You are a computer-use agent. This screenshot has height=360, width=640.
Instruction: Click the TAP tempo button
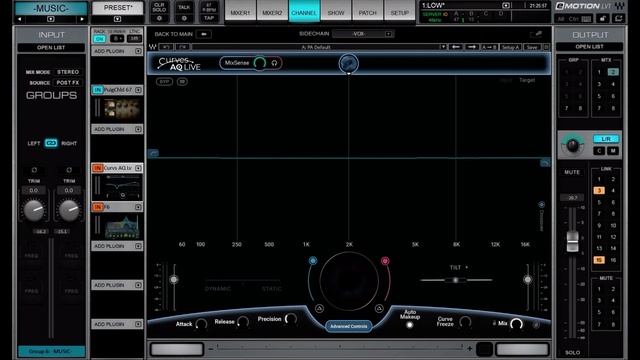pos(209,18)
